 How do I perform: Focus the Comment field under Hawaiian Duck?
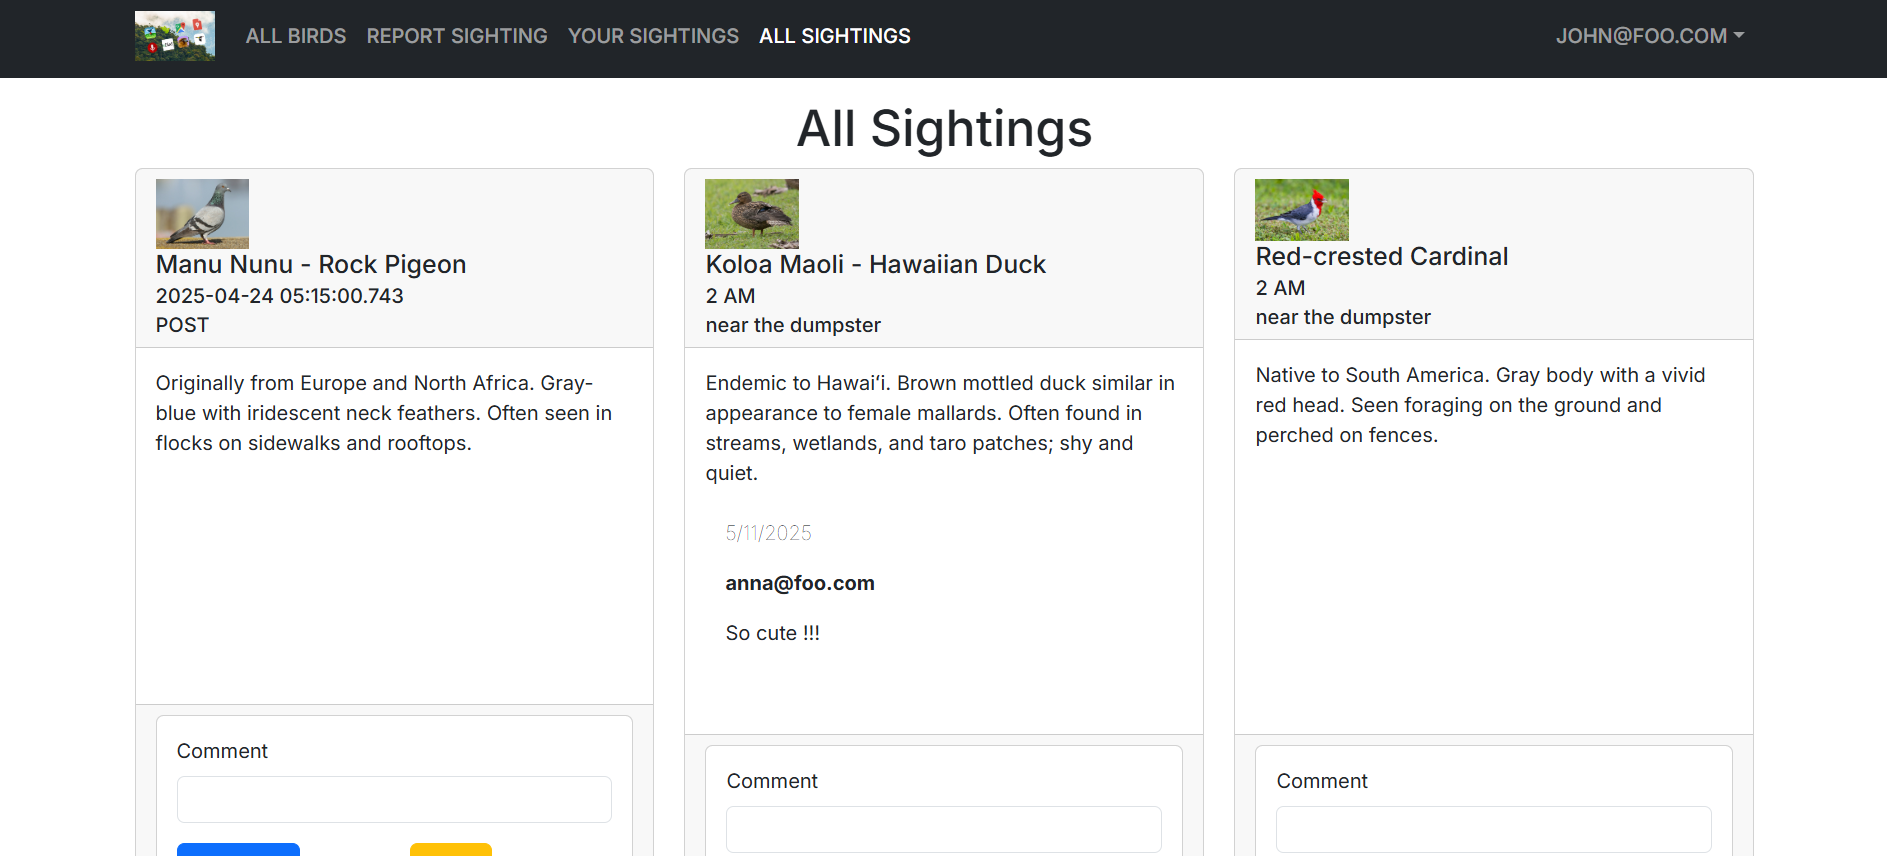click(943, 829)
